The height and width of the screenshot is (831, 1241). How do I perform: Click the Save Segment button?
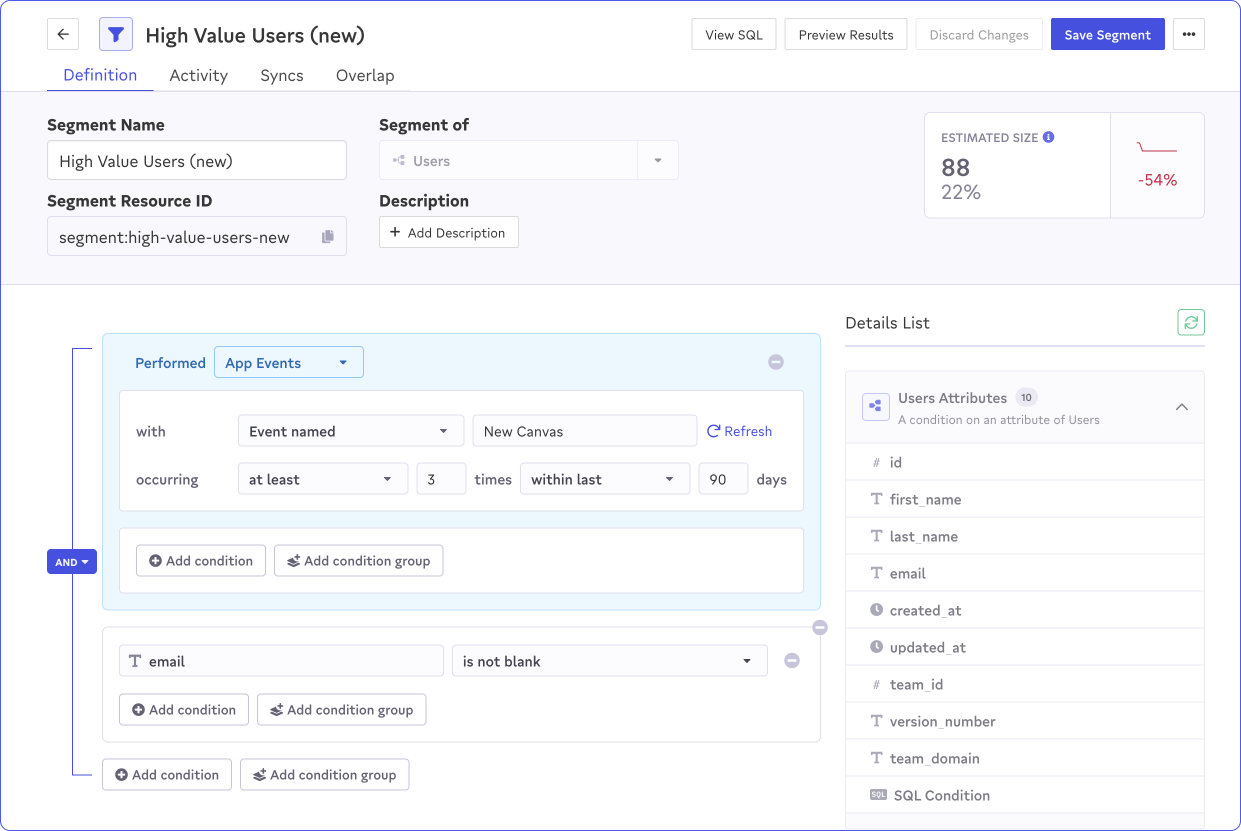coord(1107,35)
